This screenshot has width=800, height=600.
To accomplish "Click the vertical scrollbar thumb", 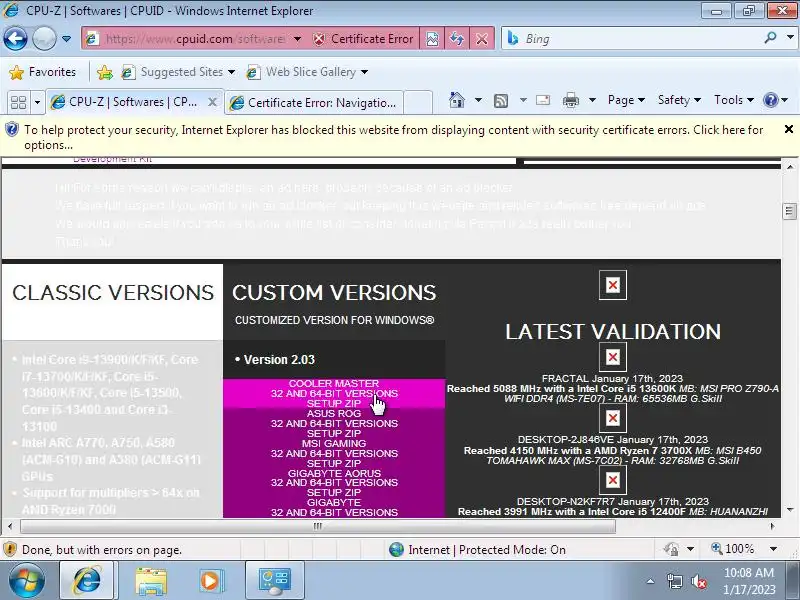I will (x=790, y=211).
